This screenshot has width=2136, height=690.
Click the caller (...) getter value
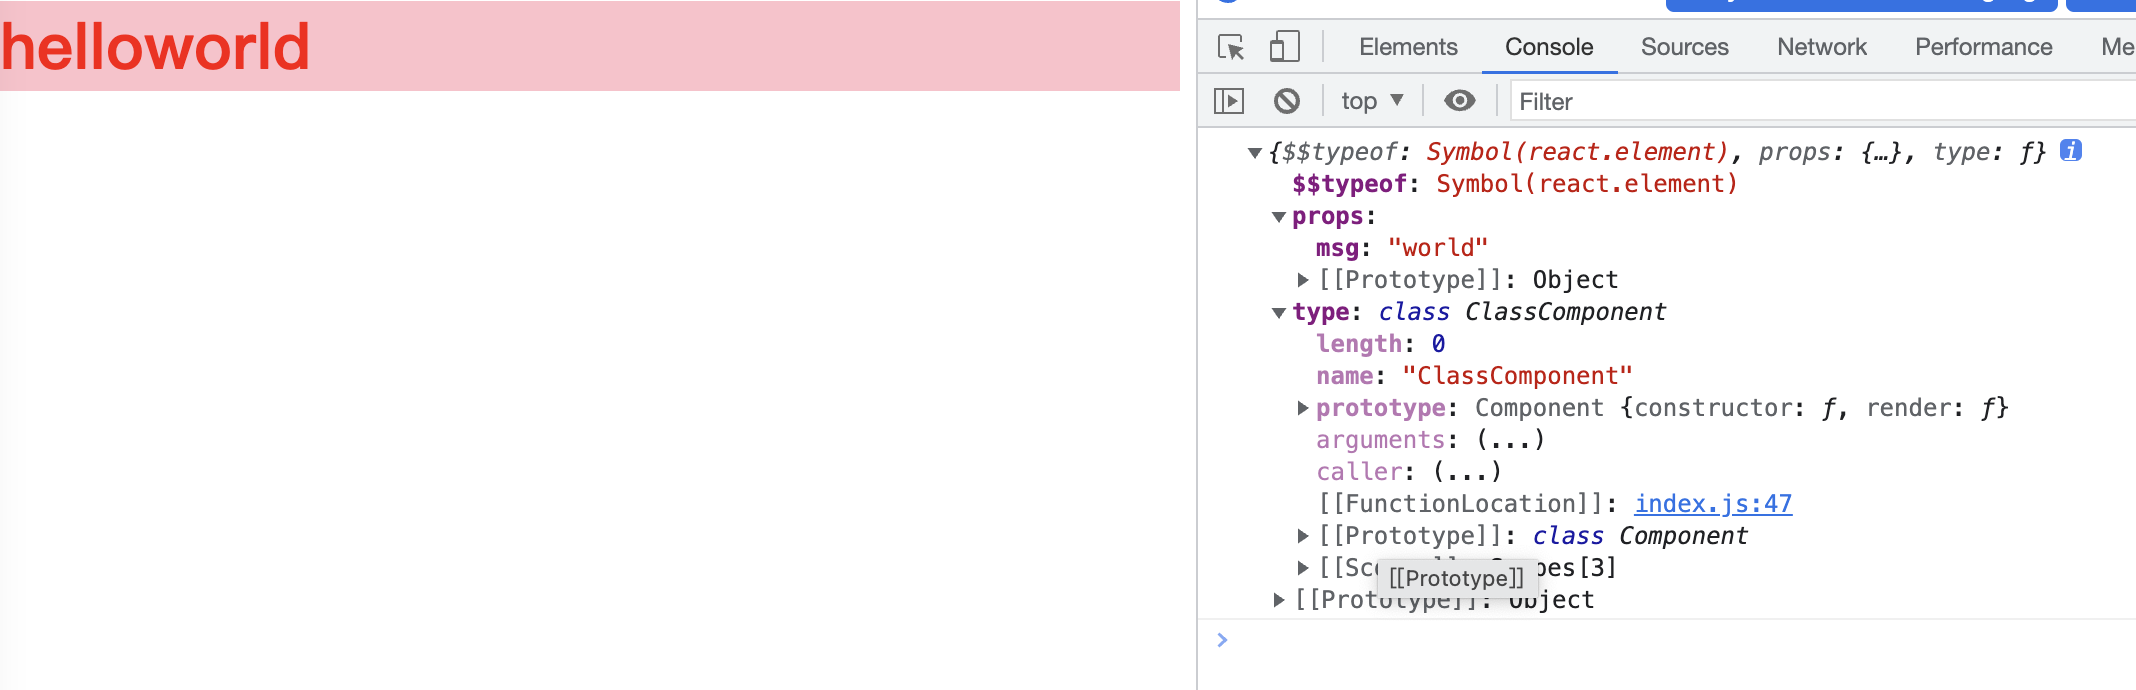coord(1467,472)
